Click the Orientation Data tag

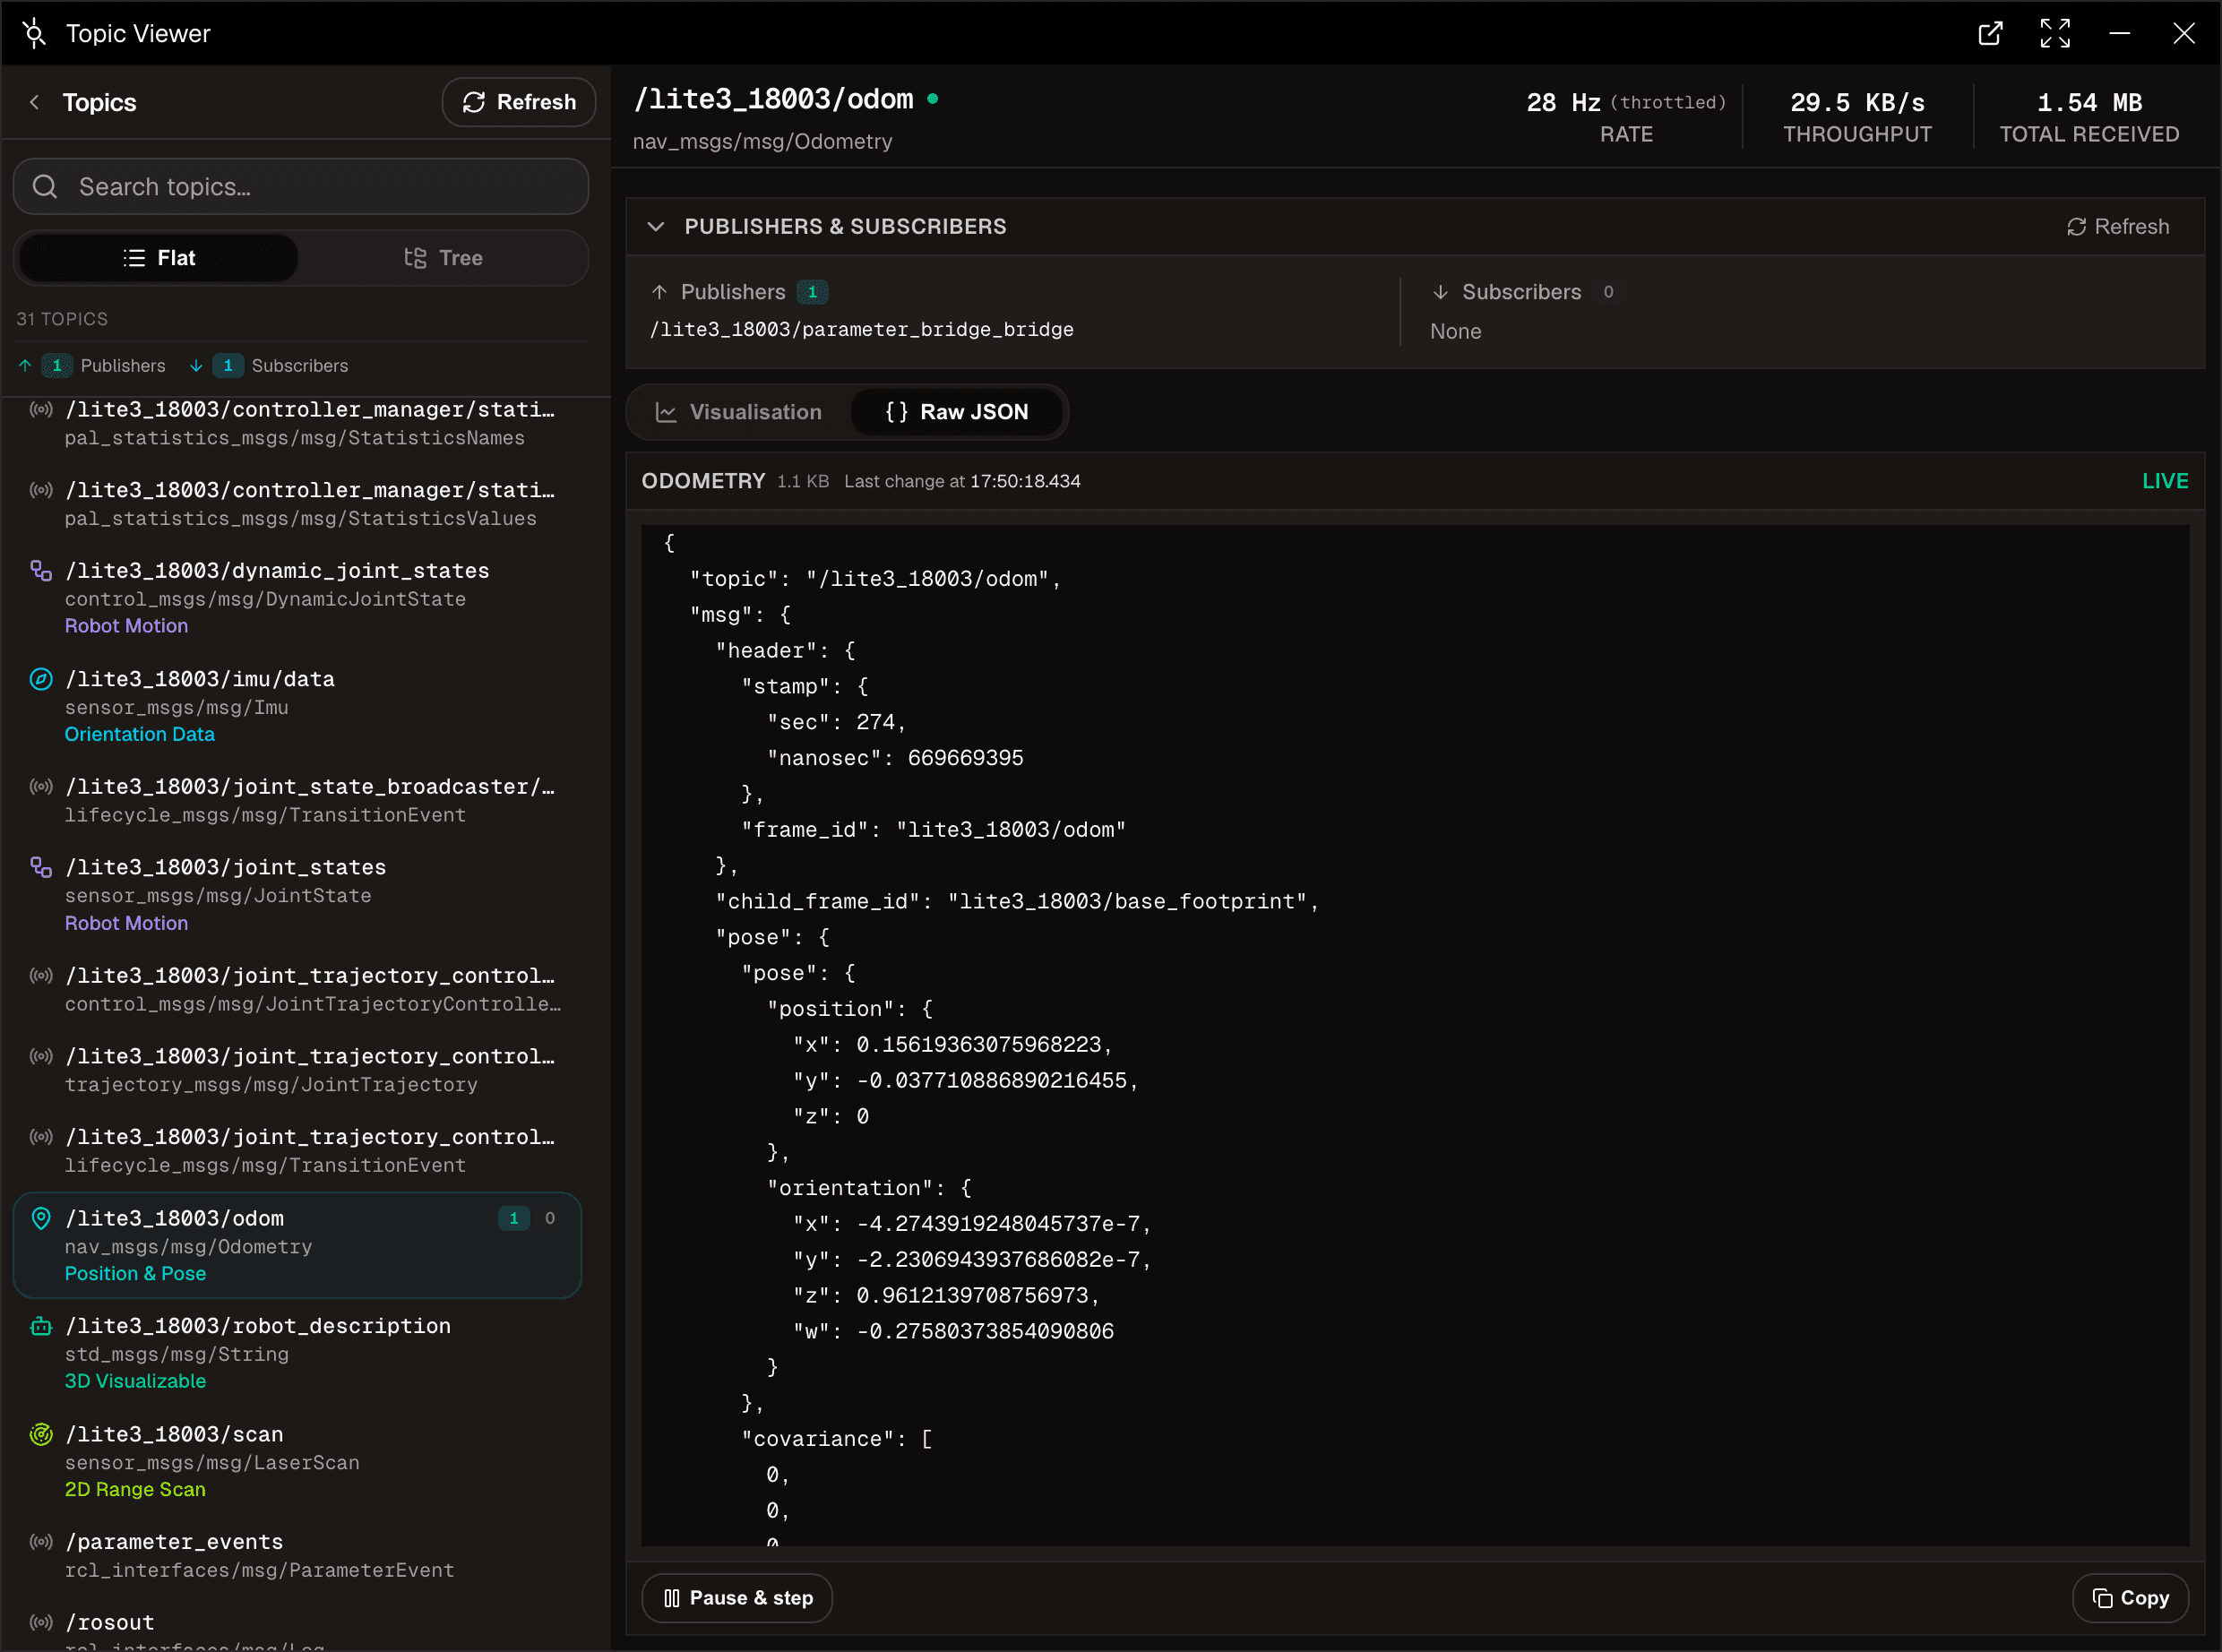coord(140,734)
